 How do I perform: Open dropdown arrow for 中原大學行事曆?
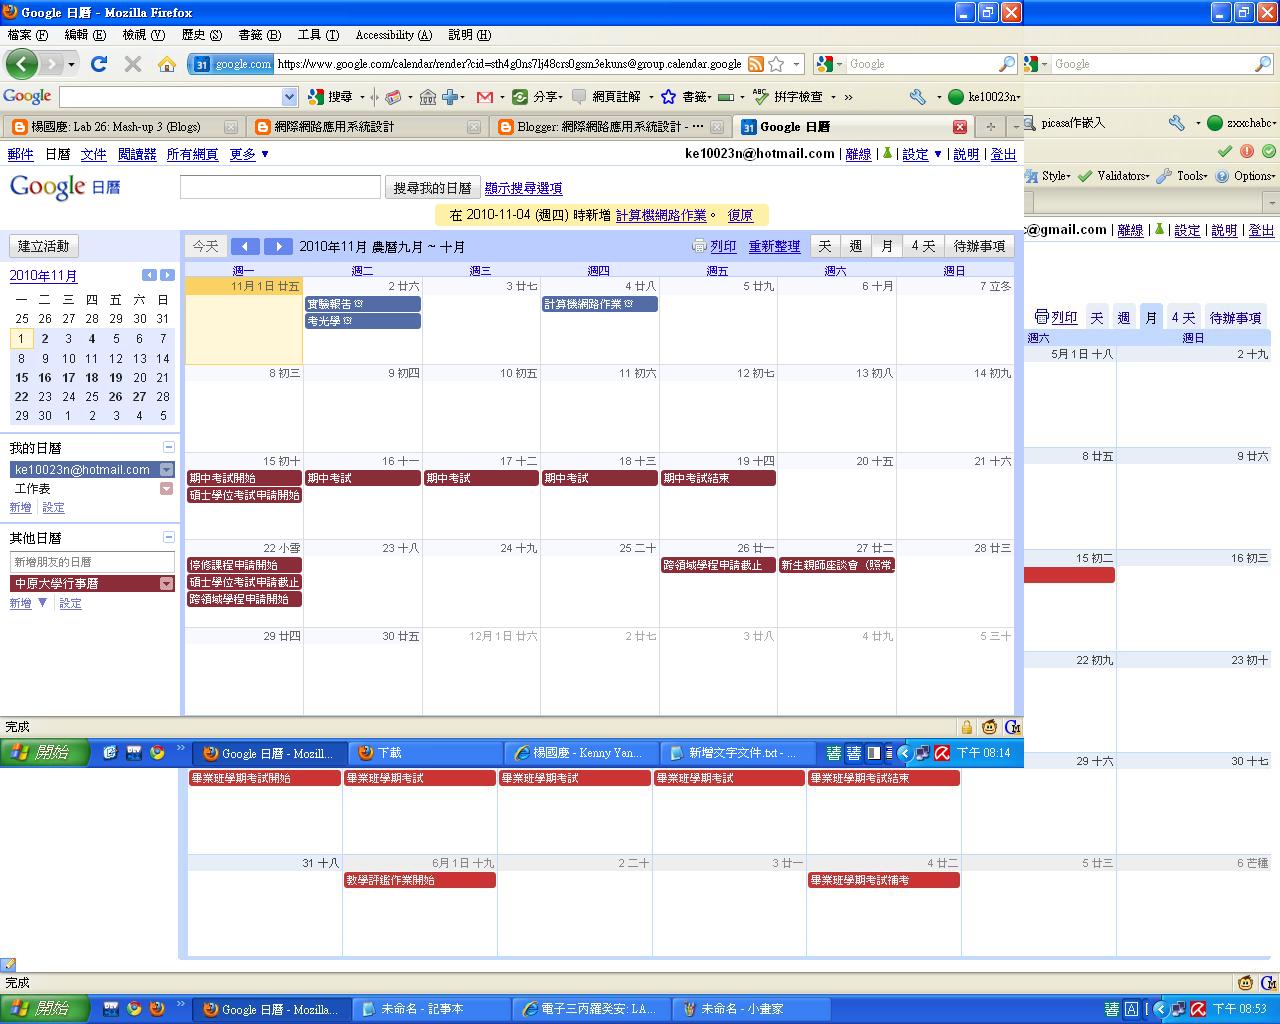[167, 584]
